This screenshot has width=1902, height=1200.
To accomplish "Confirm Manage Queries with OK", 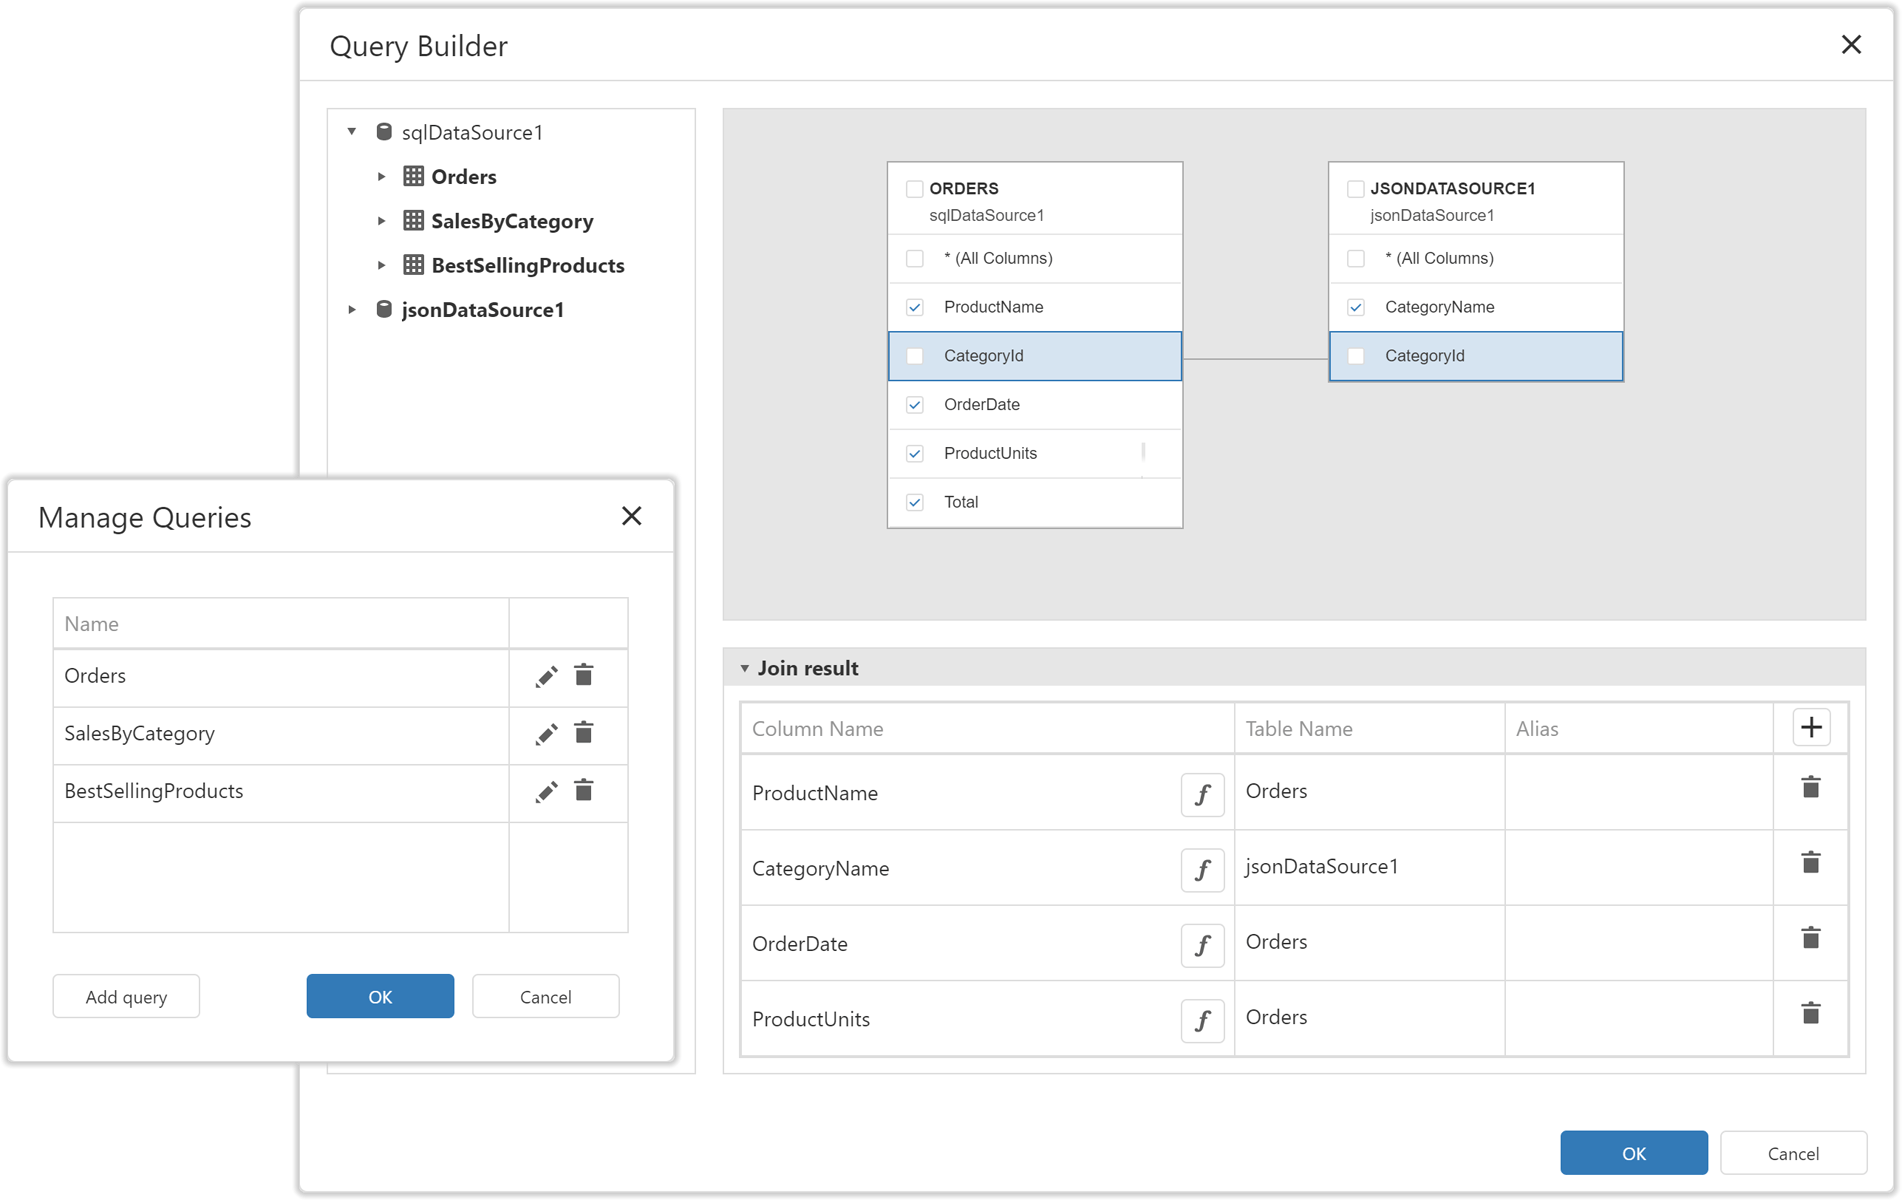I will (380, 996).
